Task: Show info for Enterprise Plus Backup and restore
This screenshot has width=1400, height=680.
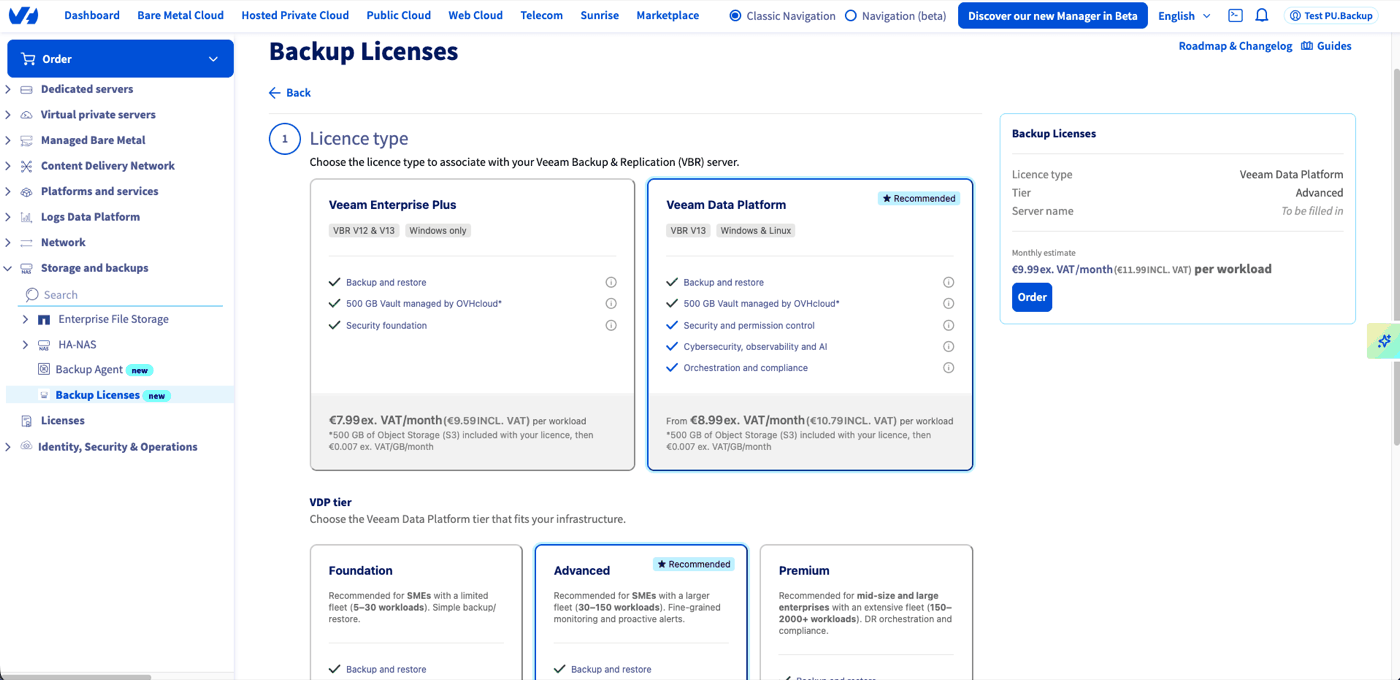Action: 611,282
